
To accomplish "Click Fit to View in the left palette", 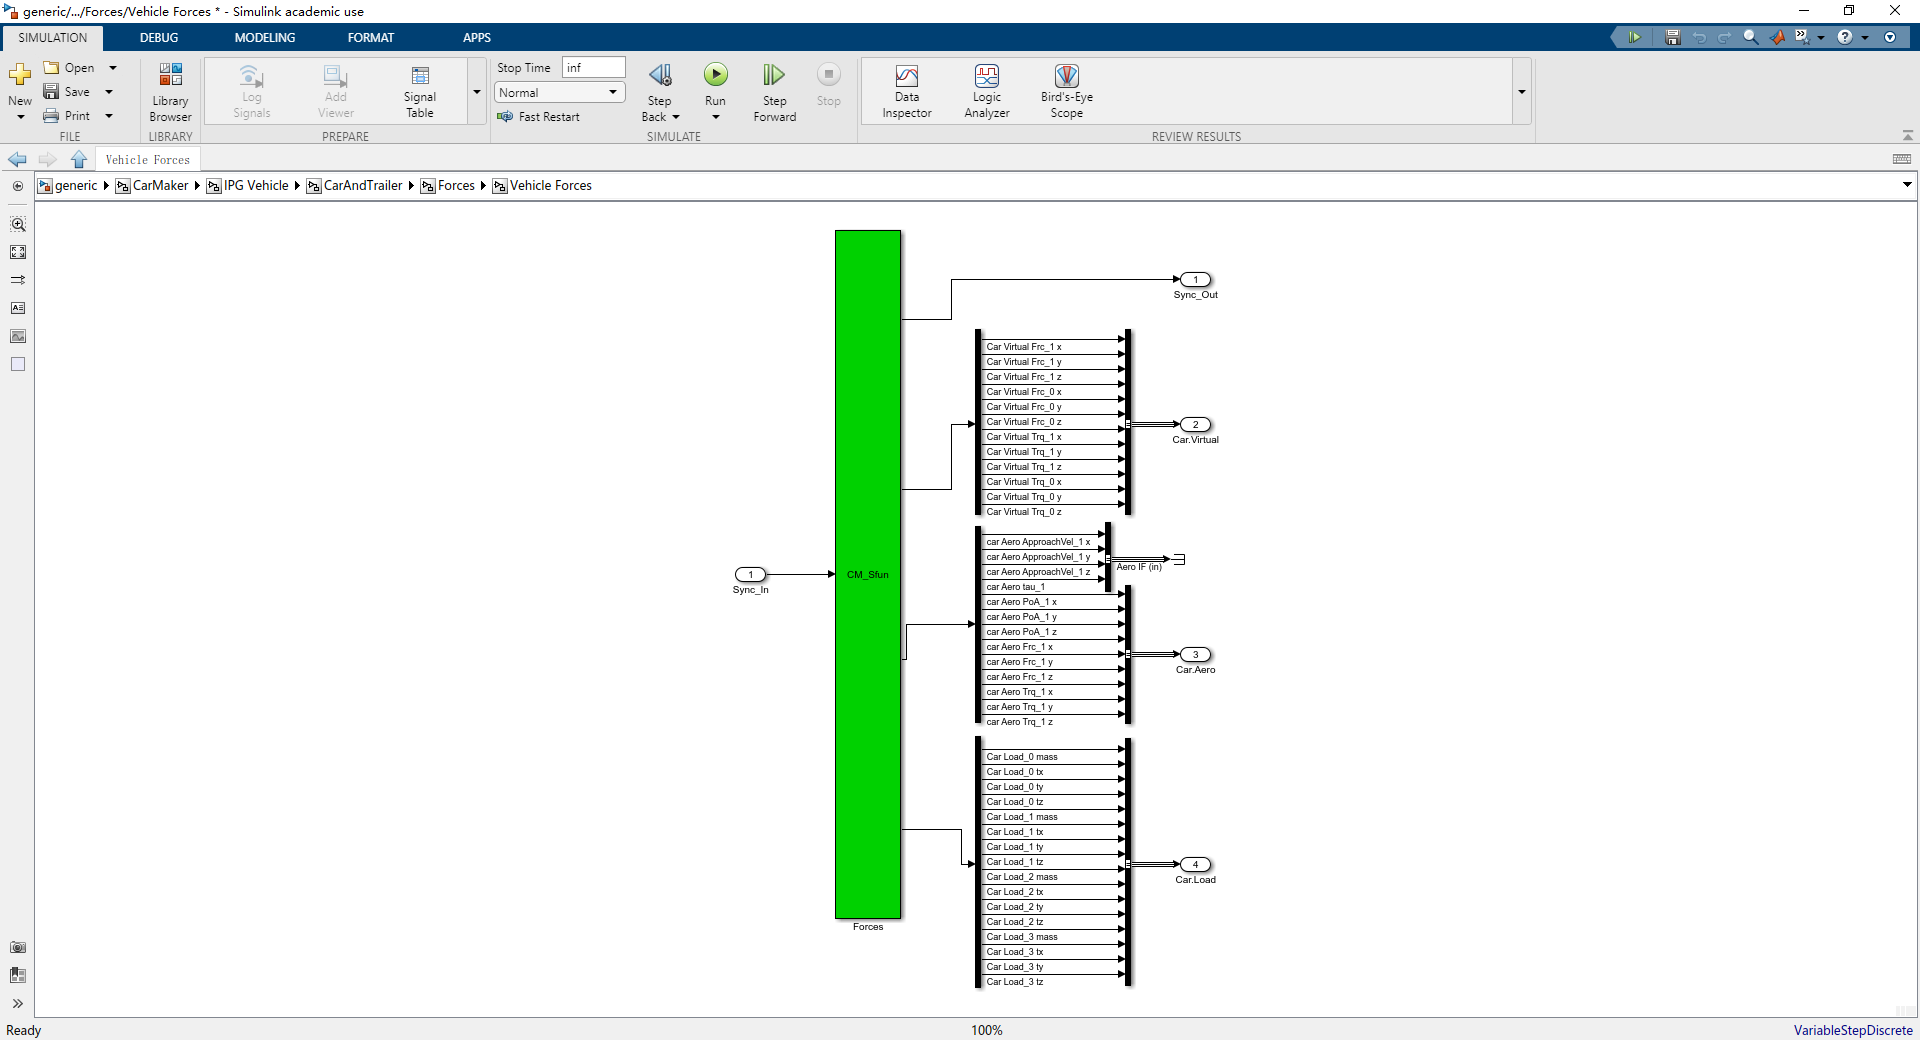I will 18,253.
